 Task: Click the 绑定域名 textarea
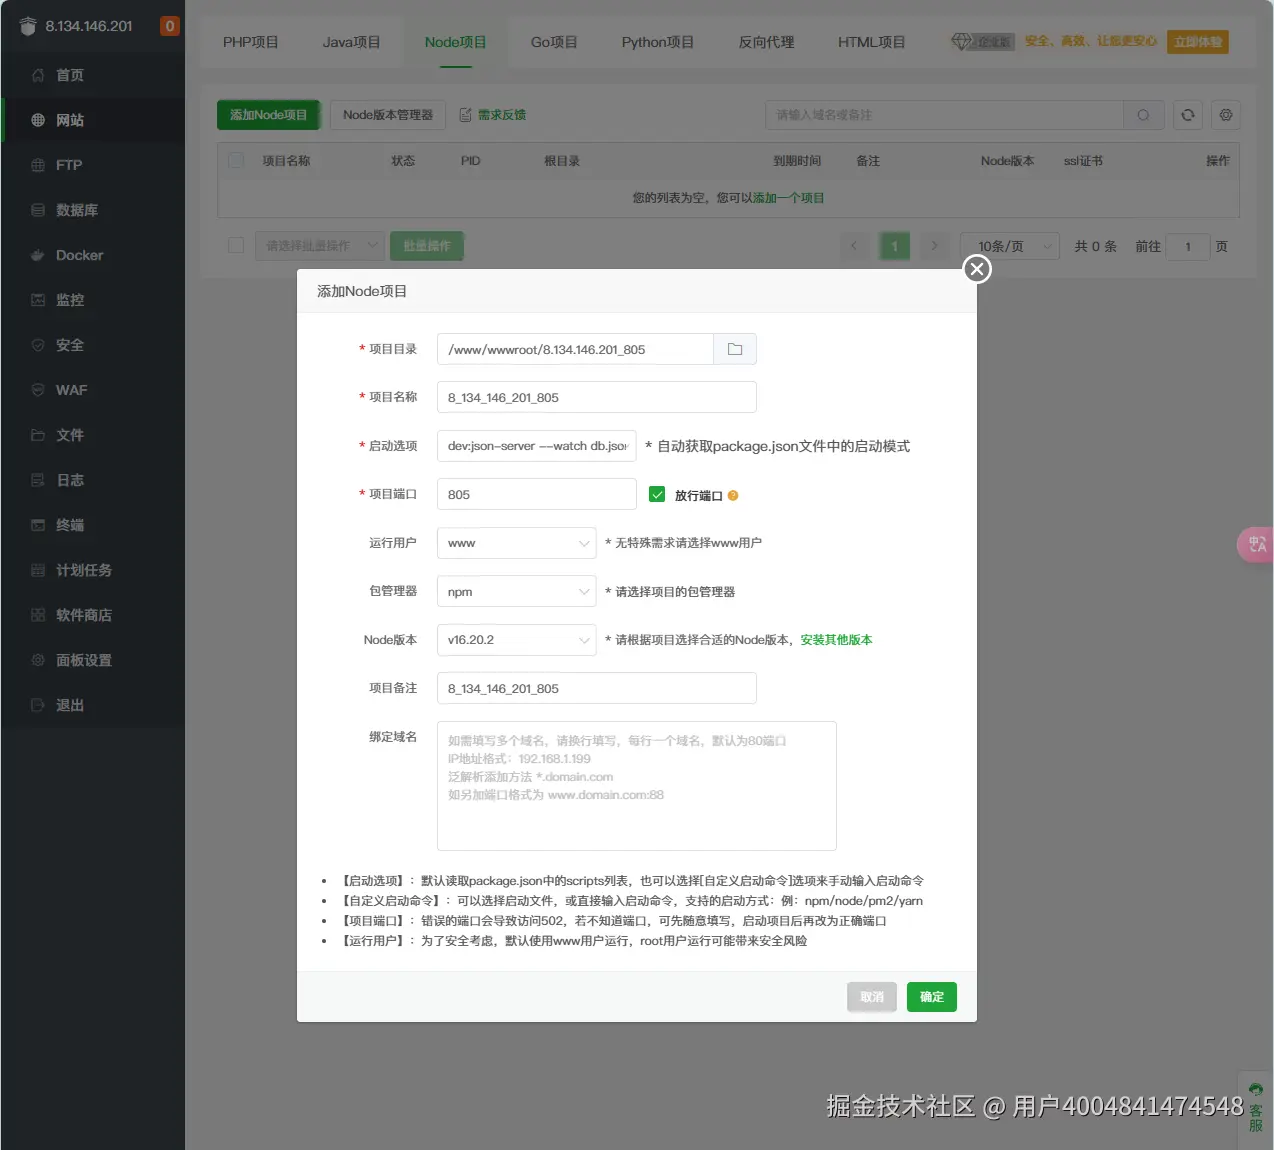click(637, 786)
